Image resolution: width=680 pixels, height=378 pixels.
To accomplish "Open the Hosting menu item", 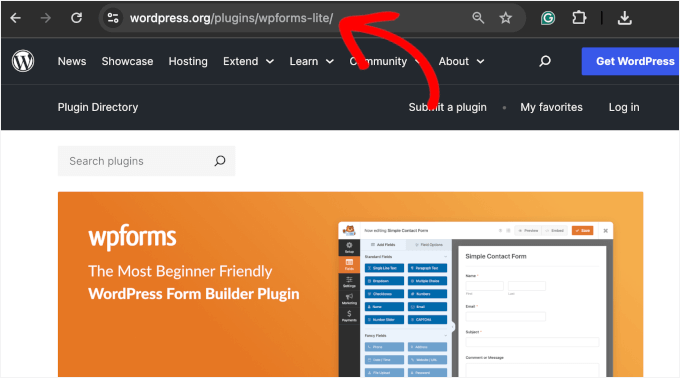I will (x=188, y=62).
